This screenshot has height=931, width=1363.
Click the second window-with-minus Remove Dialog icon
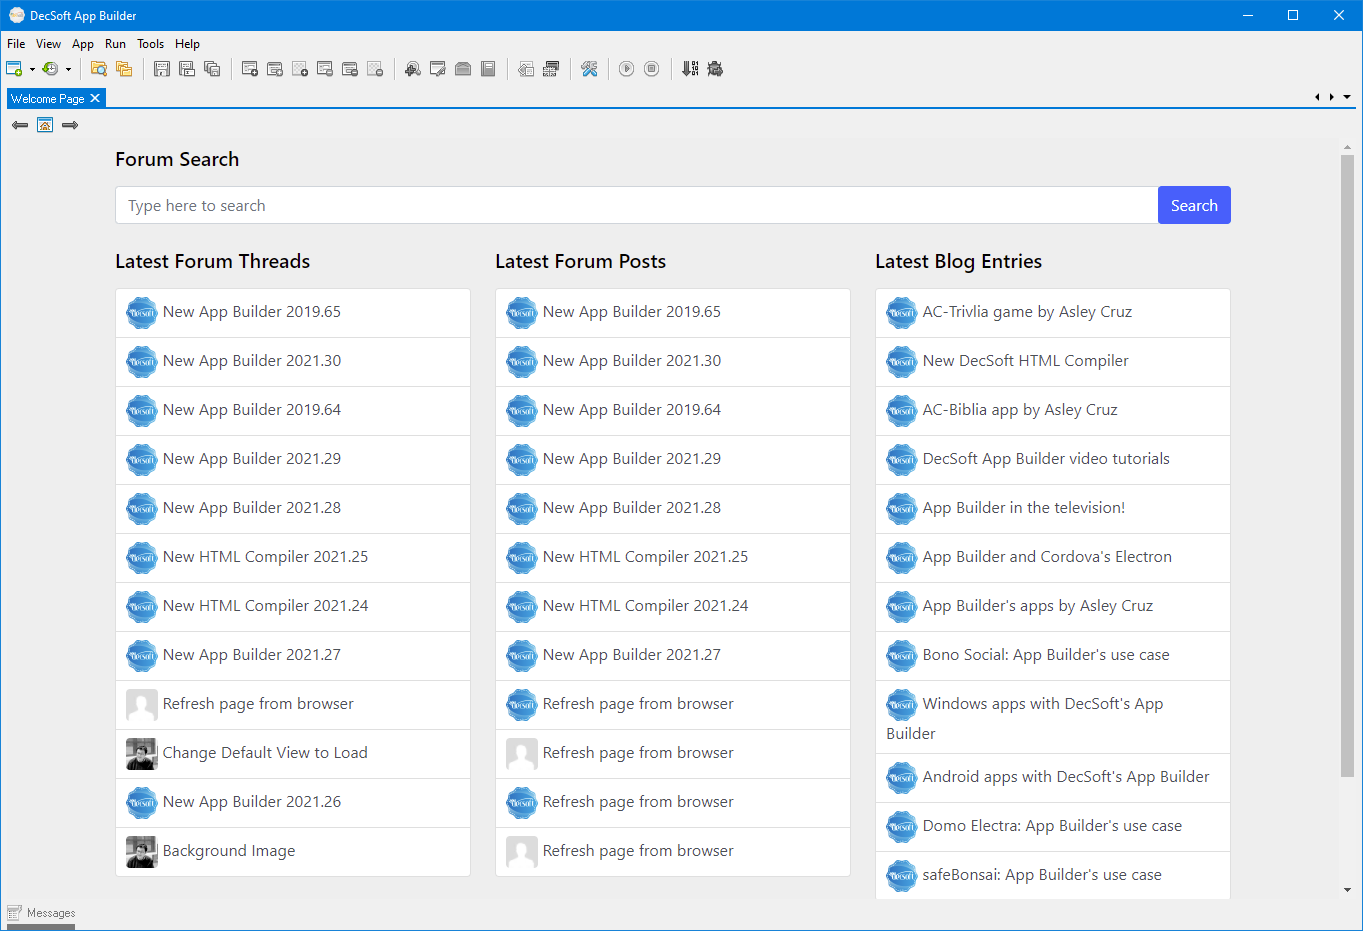click(x=350, y=69)
